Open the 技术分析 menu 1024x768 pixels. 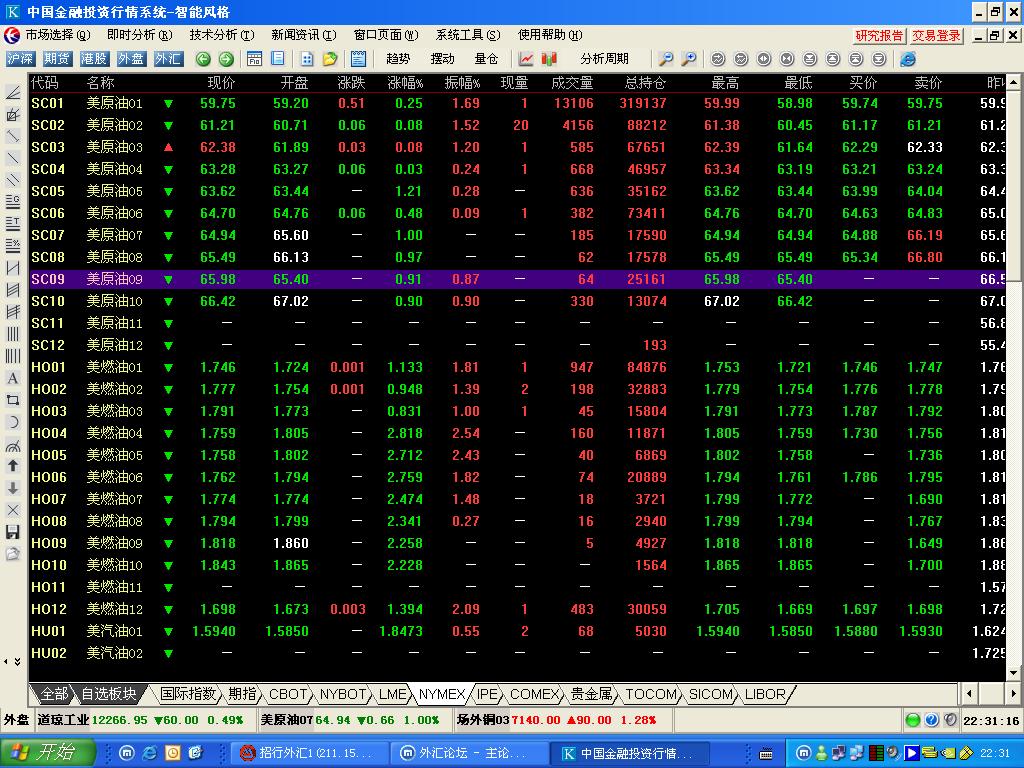(222, 35)
